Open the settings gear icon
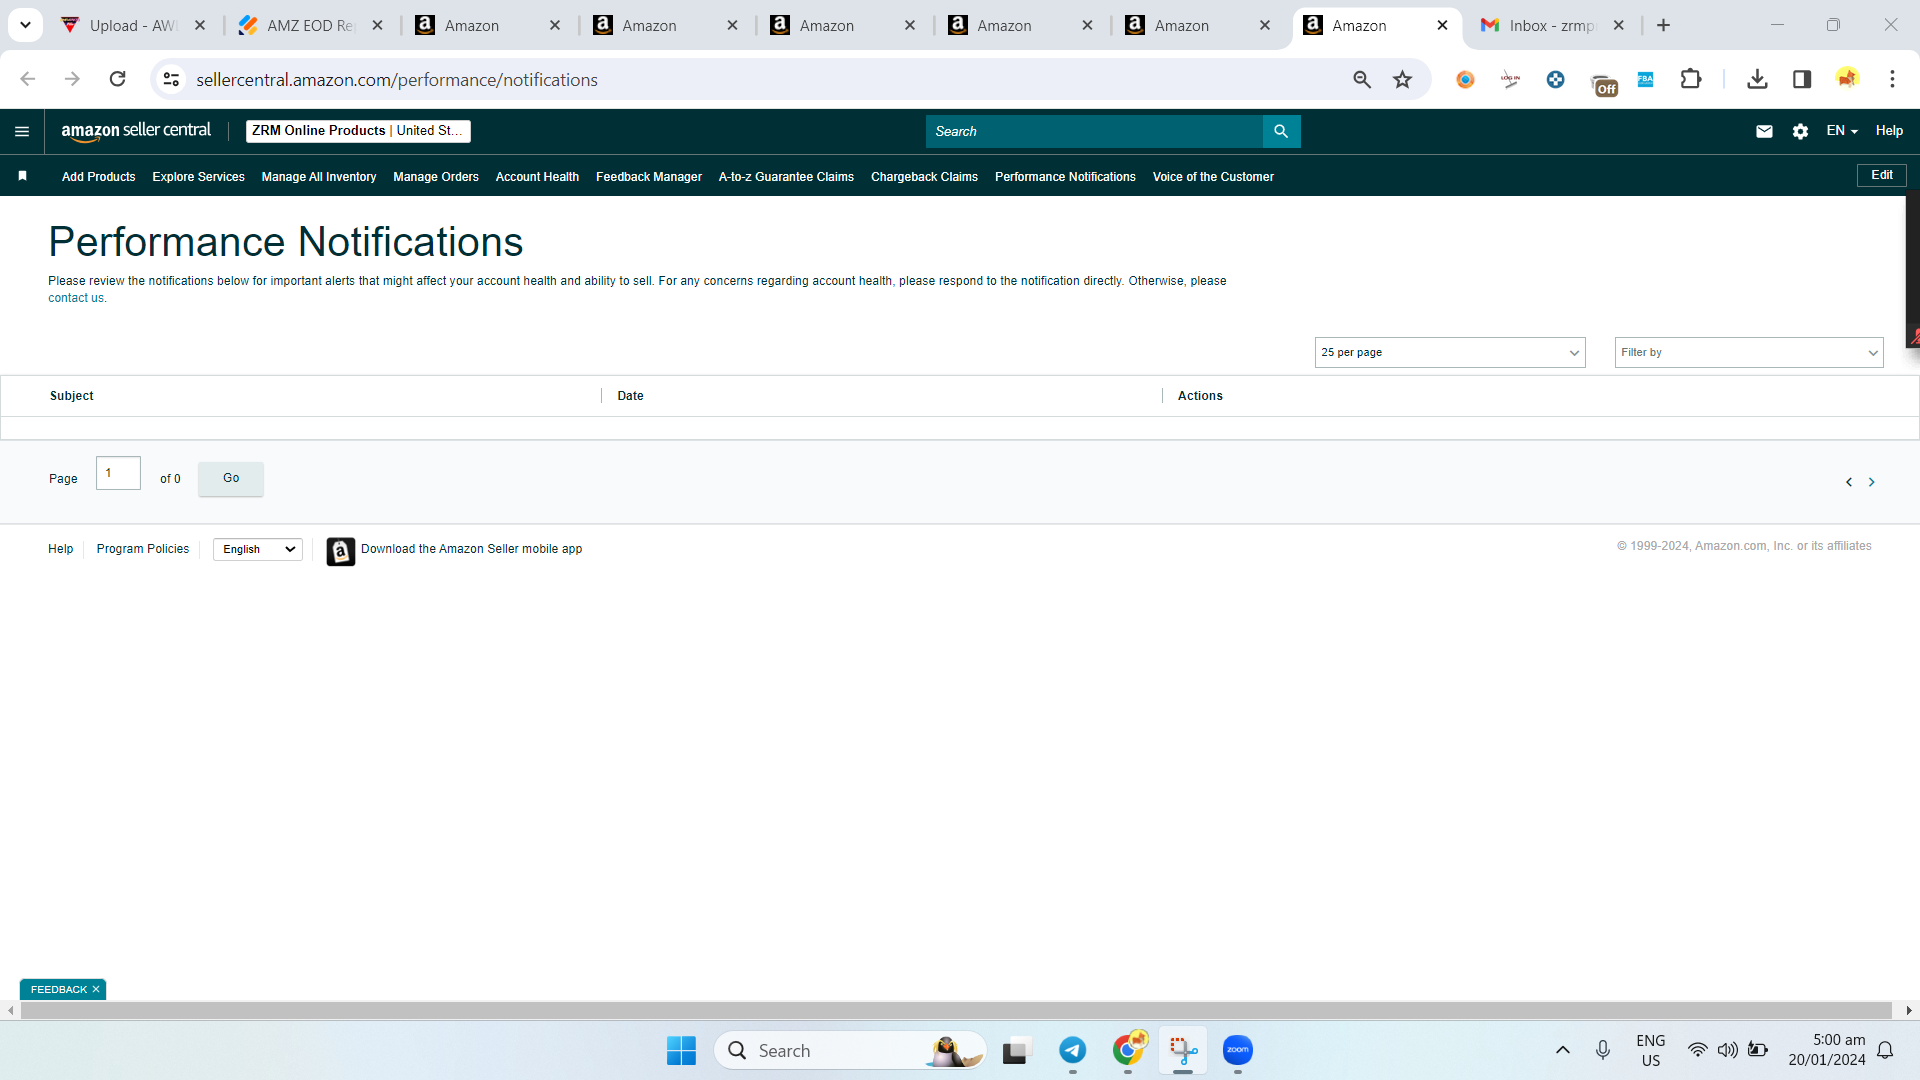Screen dimensions: 1920x1080 [x=1800, y=131]
